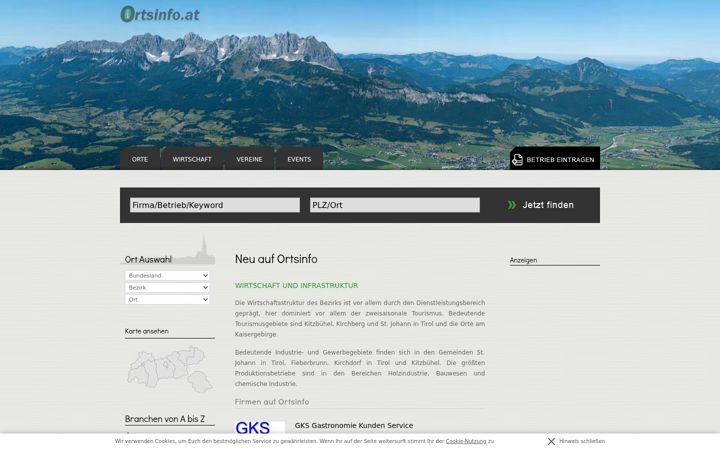Open the Ortsinfo.at logo home link

click(160, 14)
